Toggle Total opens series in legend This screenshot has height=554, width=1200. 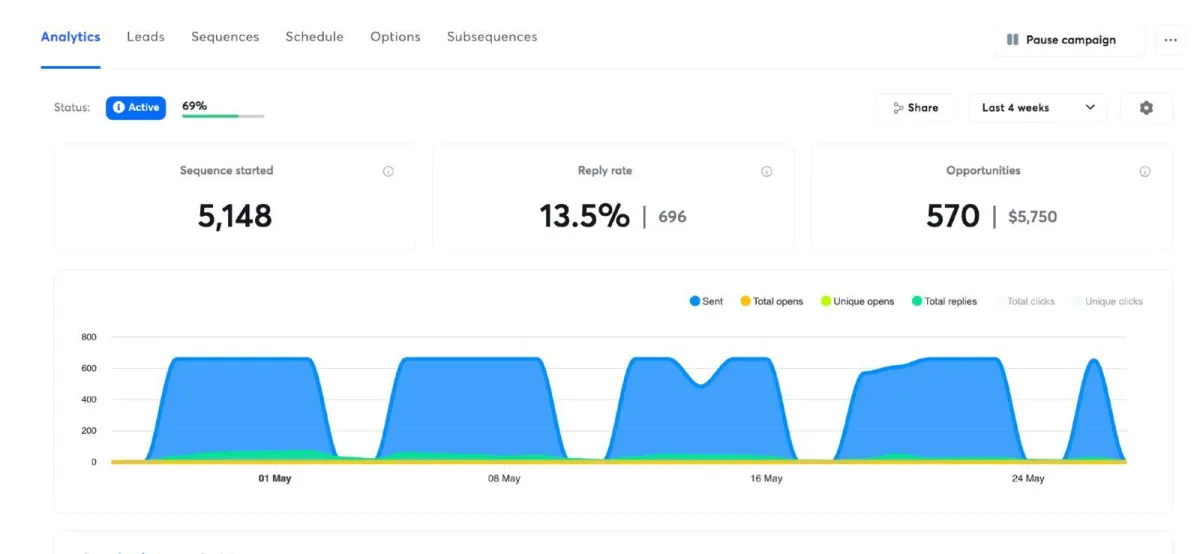[x=771, y=301]
